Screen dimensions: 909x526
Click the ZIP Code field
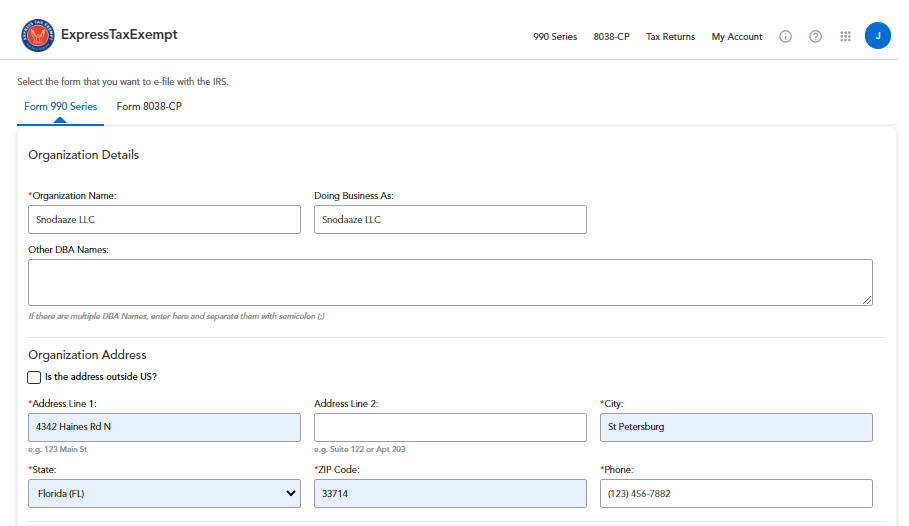[450, 494]
